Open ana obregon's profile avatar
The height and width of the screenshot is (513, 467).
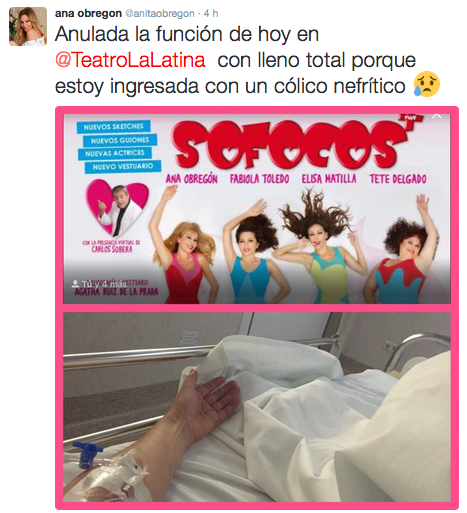[28, 26]
